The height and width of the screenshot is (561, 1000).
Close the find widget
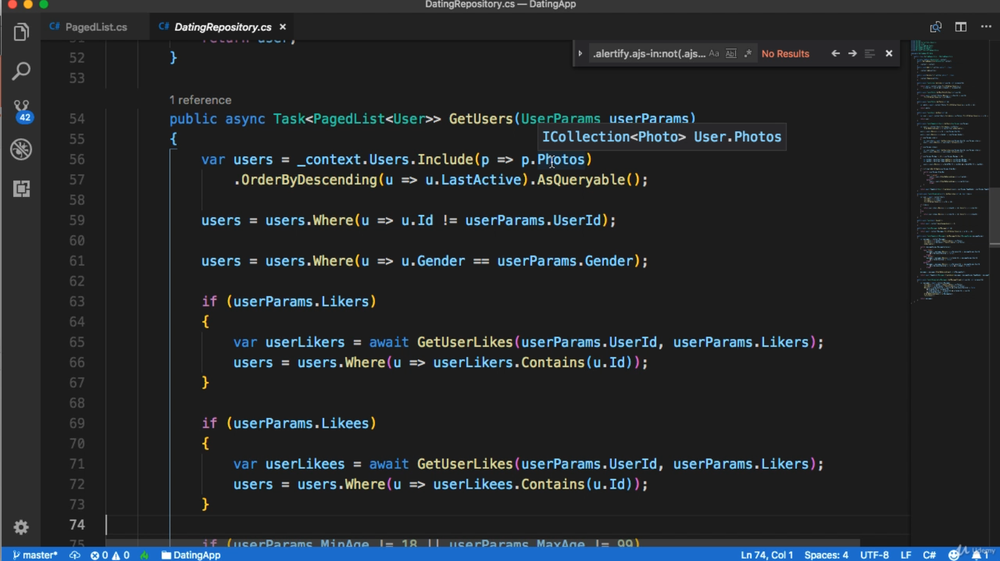pos(889,54)
